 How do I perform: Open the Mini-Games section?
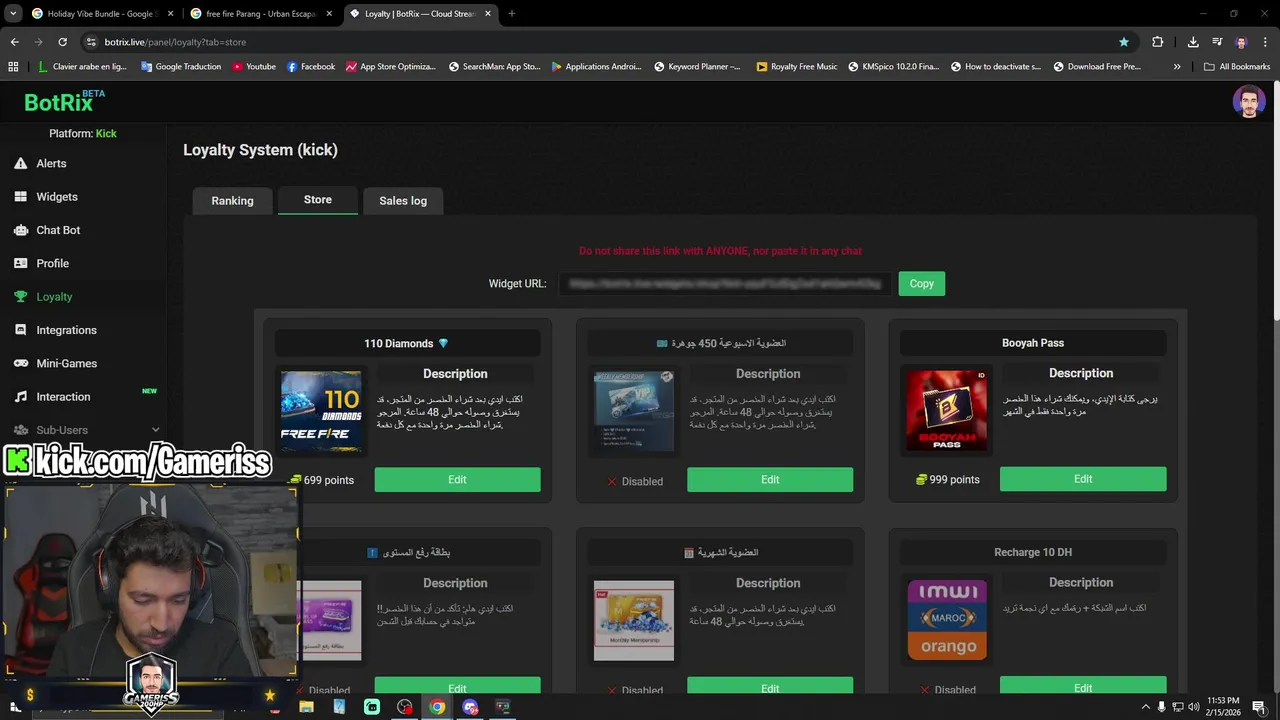click(66, 363)
